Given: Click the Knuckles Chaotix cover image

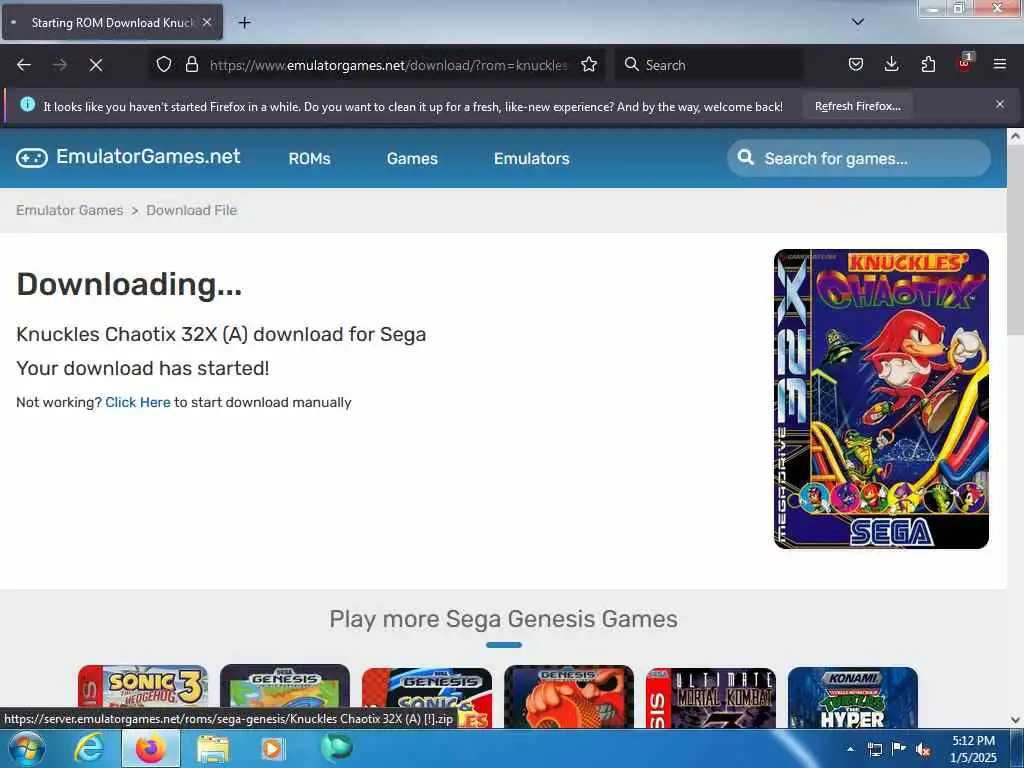Looking at the screenshot, I should 881,398.
